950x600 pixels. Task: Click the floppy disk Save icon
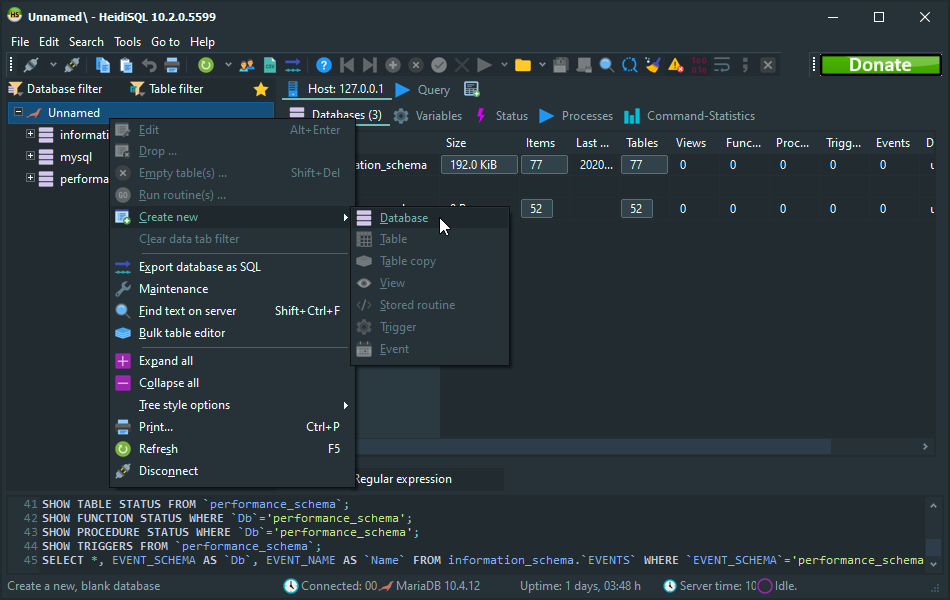[x=560, y=65]
